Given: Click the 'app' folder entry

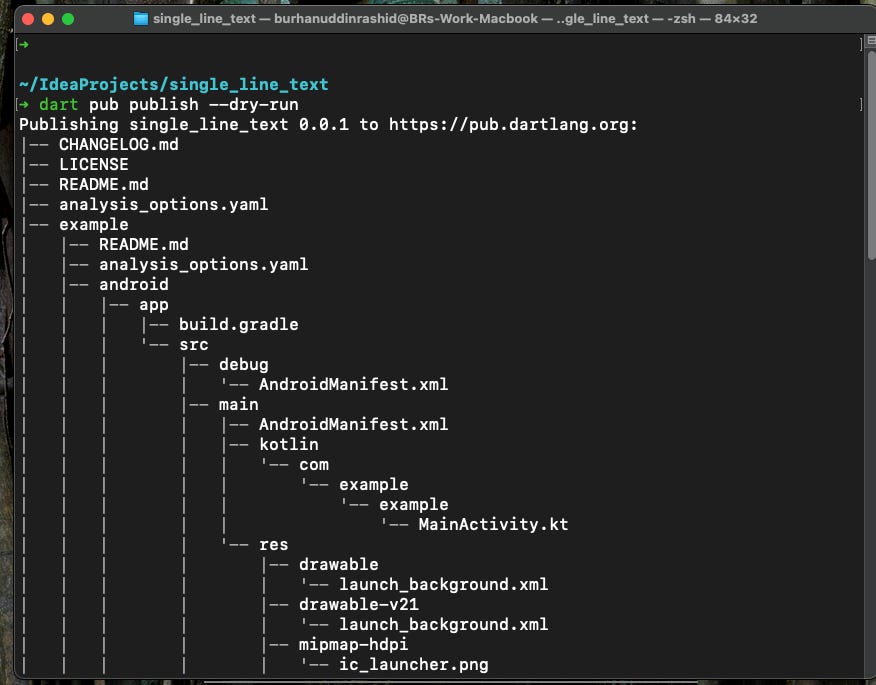Looking at the screenshot, I should click(x=154, y=305).
